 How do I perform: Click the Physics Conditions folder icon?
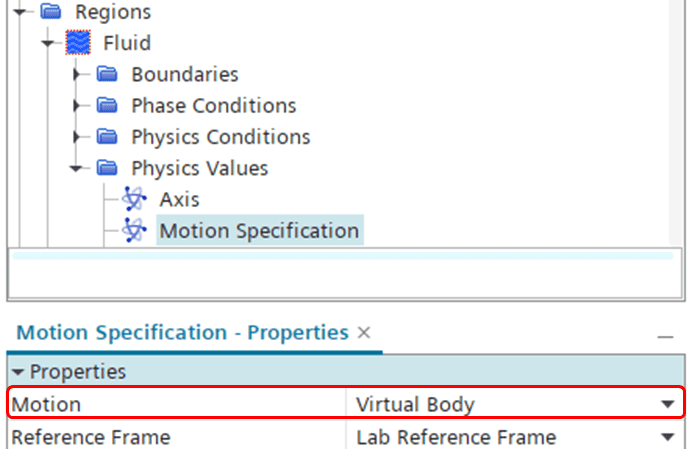pos(106,137)
